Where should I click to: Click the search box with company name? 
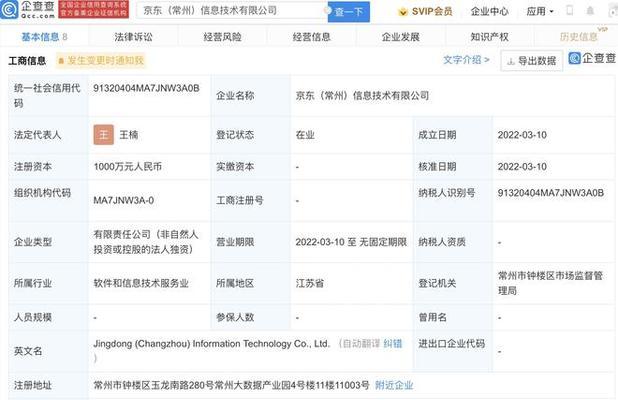(233, 11)
